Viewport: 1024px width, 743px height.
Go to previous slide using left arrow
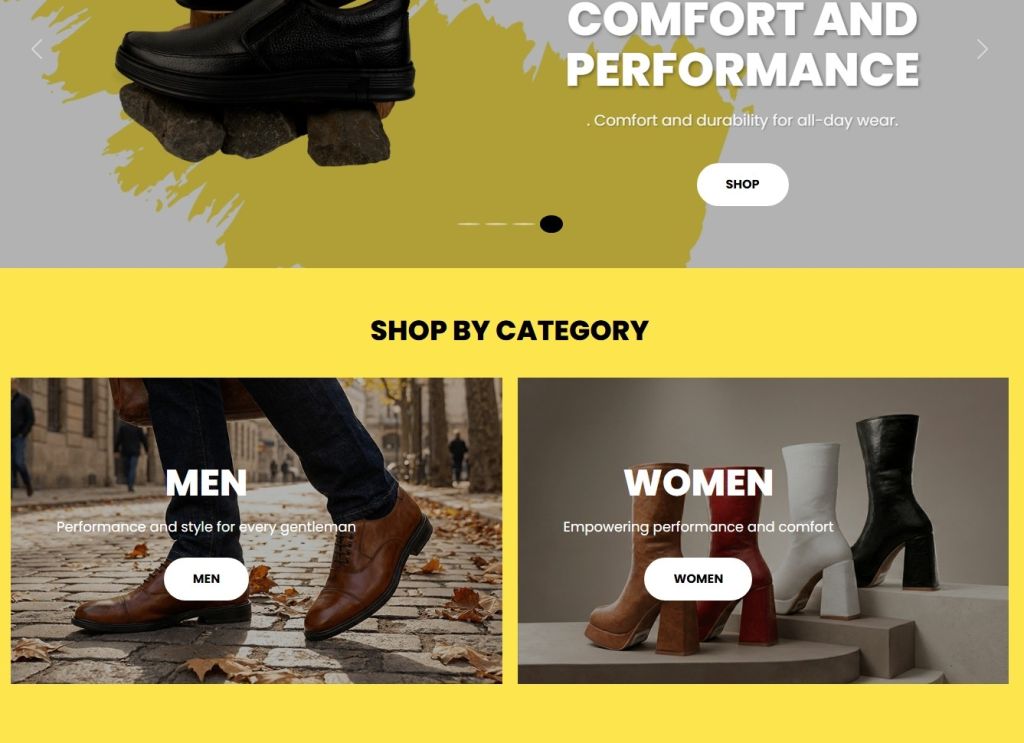(37, 49)
